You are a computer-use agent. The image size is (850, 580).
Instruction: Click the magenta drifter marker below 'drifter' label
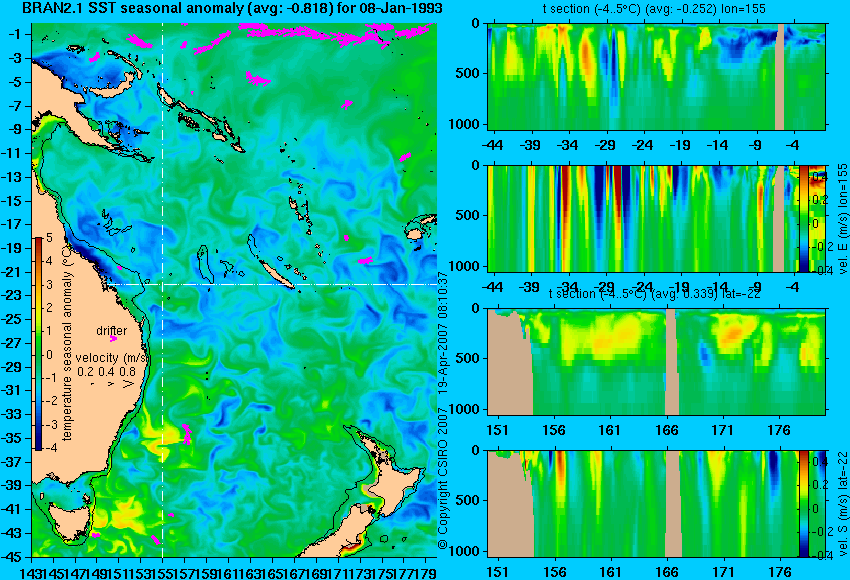click(113, 339)
